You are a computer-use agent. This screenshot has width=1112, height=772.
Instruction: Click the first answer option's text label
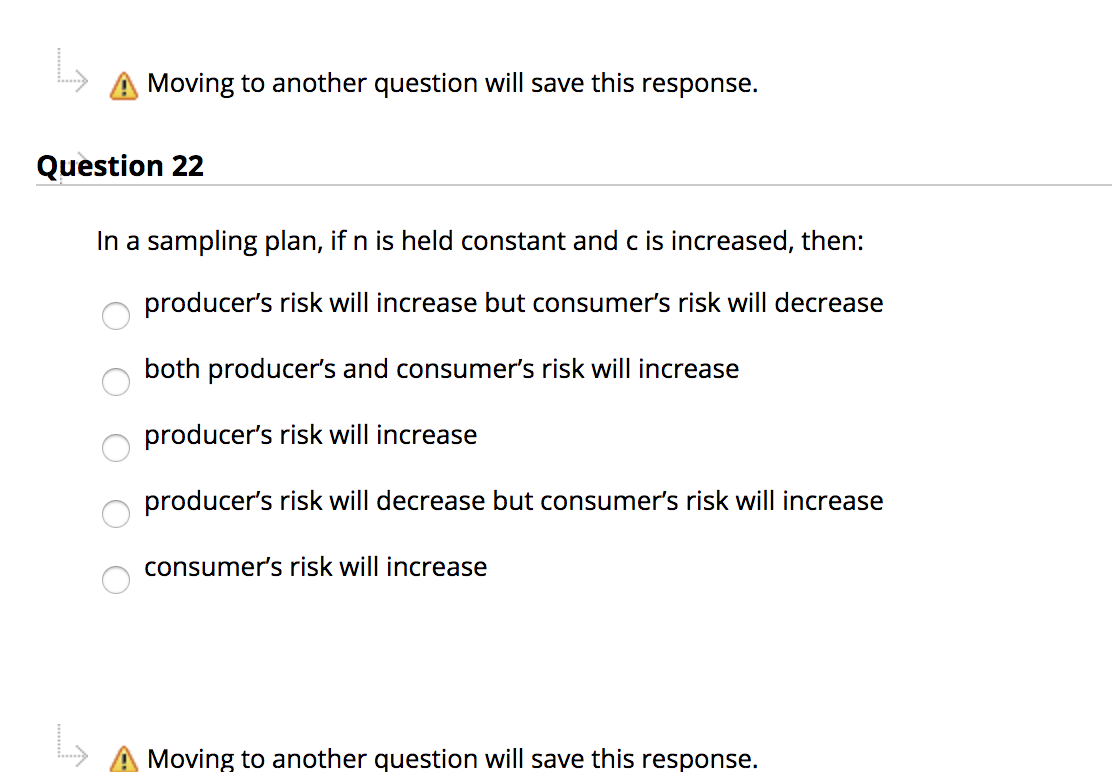513,302
